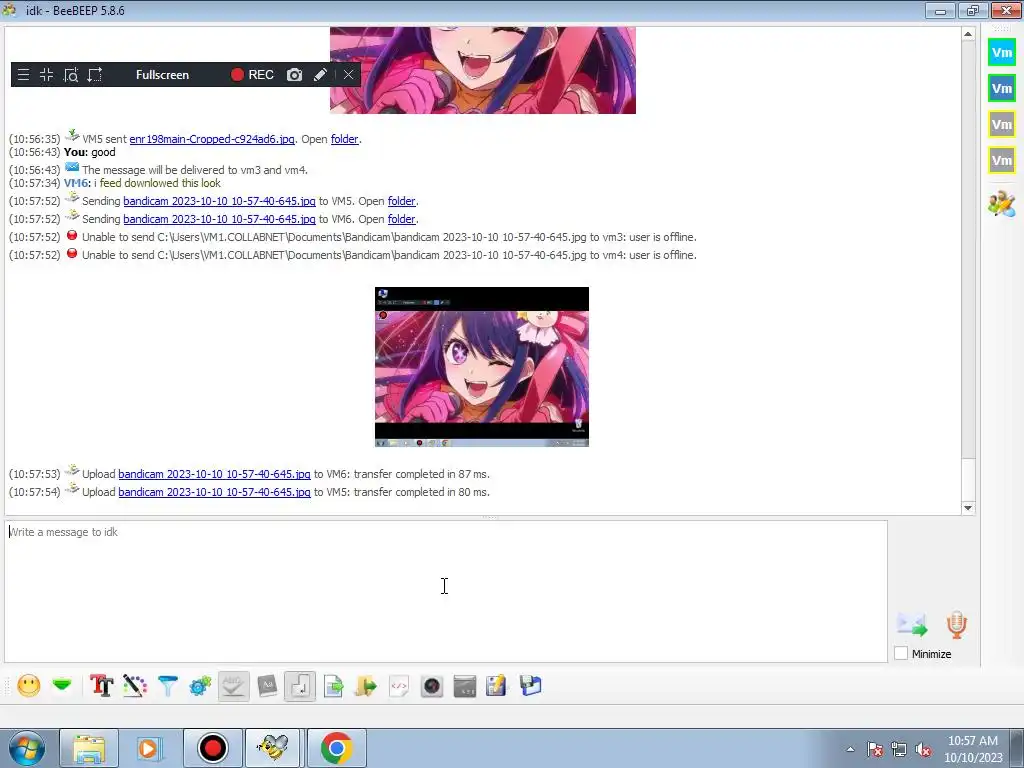Open Windows Explorer from the taskbar
1024x768 pixels.
pyautogui.click(x=89, y=748)
